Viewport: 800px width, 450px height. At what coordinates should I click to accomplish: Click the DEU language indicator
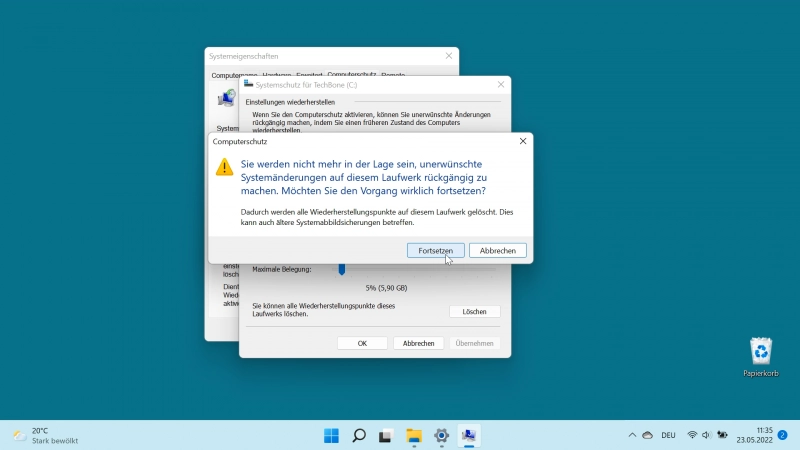[668, 435]
